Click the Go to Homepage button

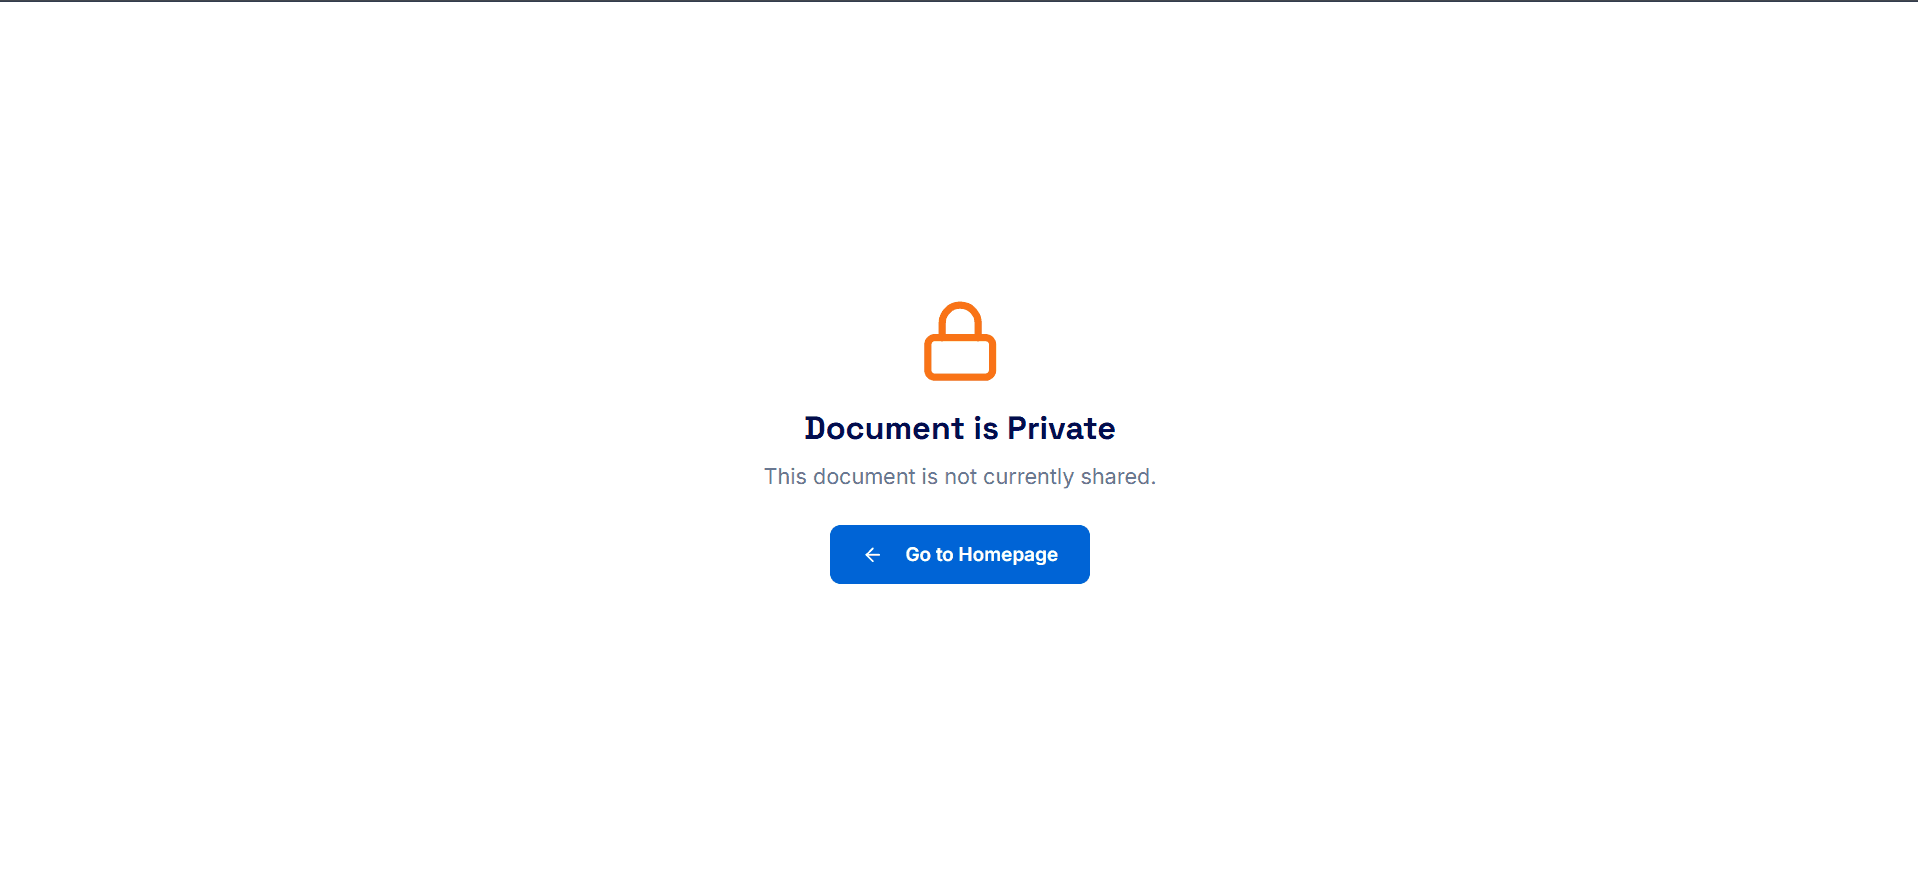959,554
